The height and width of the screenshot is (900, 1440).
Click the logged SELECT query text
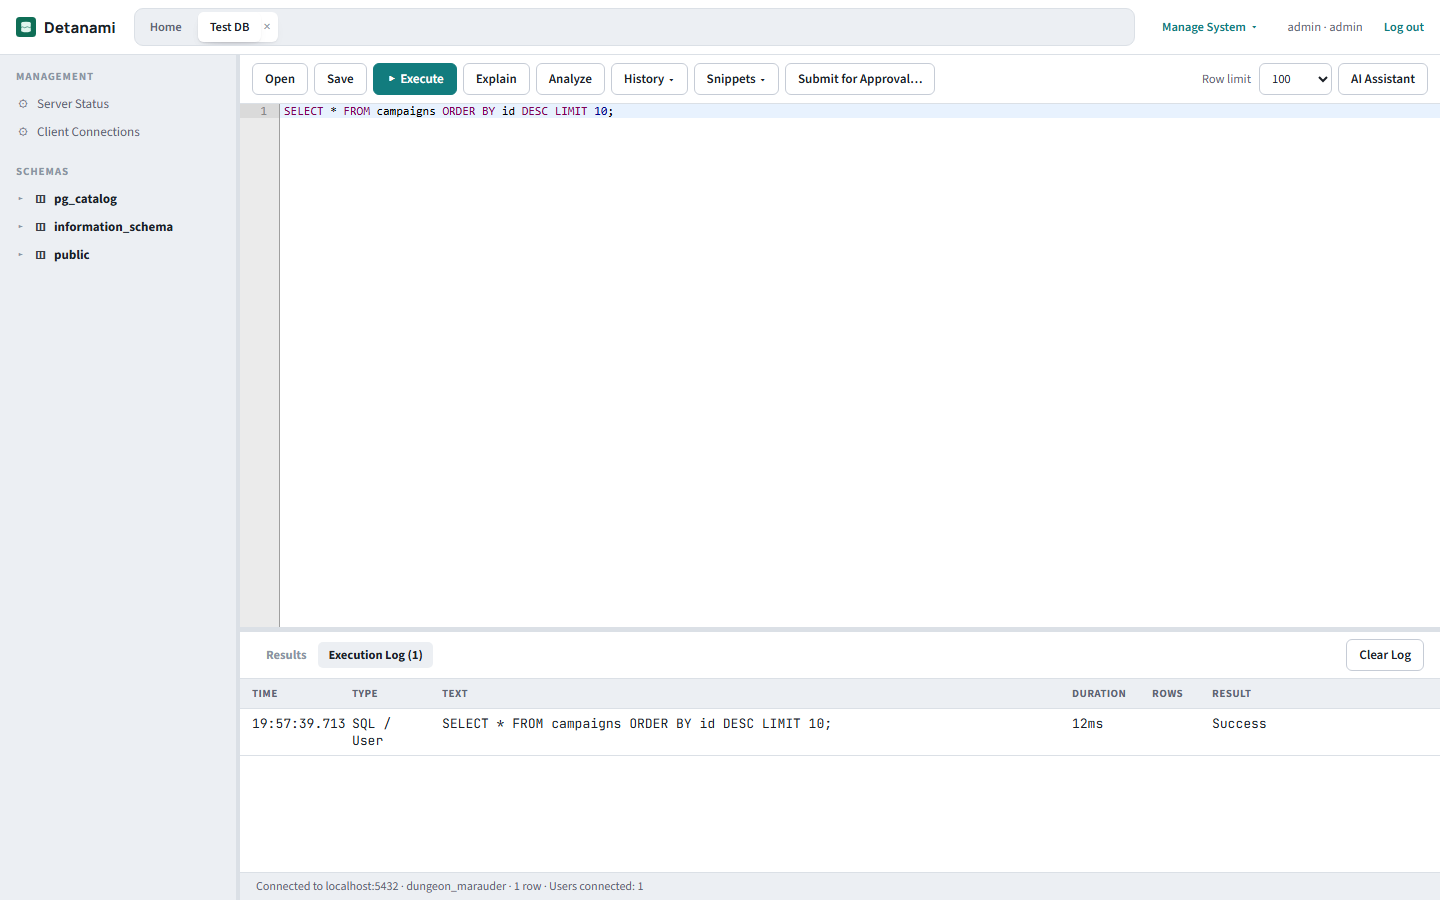(637, 724)
